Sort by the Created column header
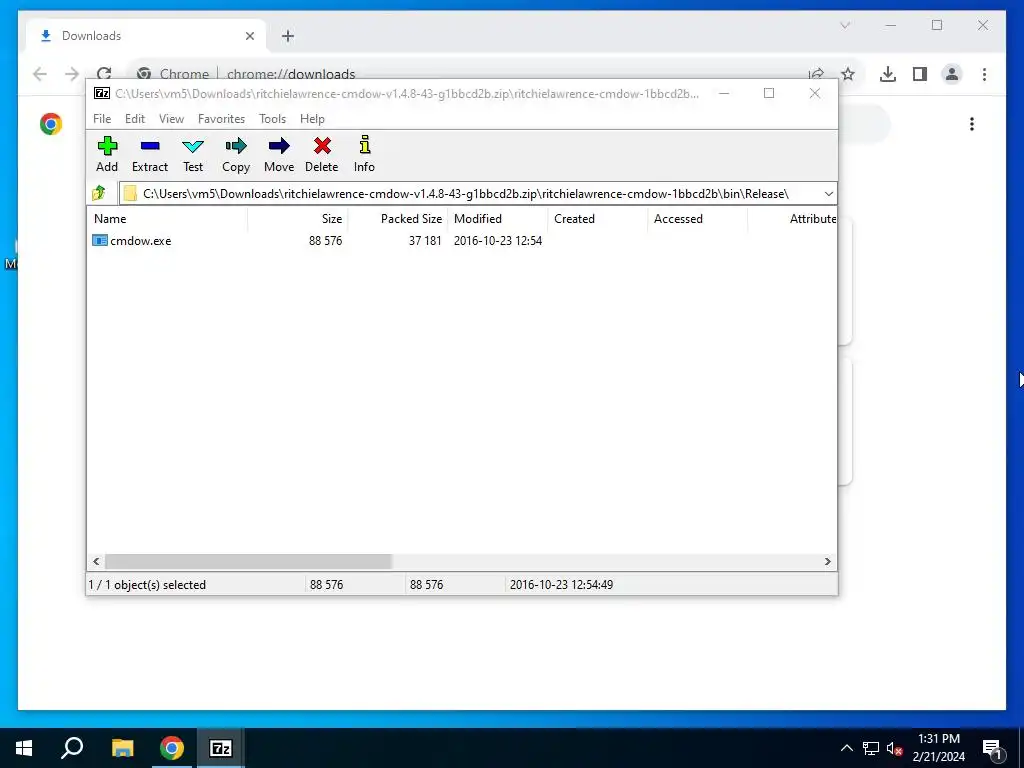1024x768 pixels. 597,219
